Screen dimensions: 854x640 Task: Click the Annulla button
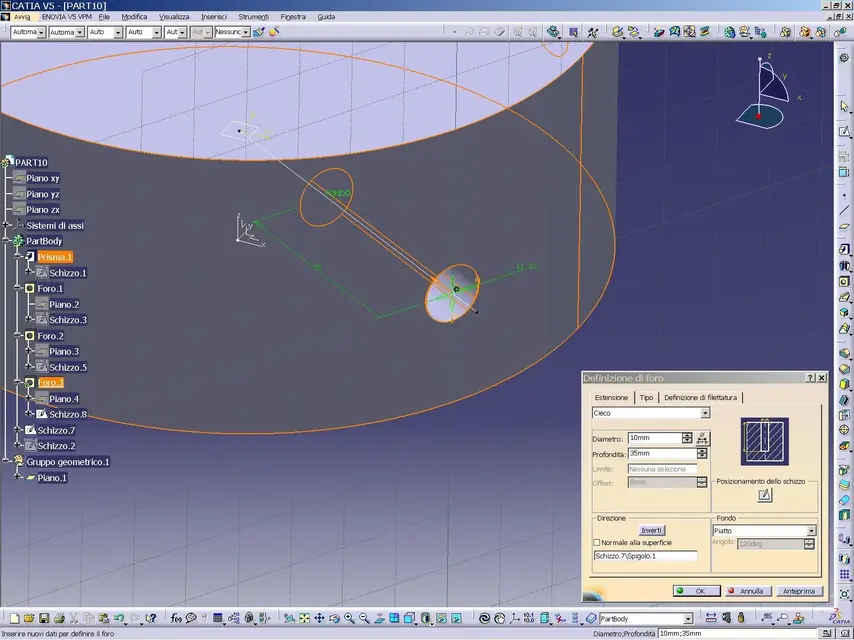click(748, 591)
